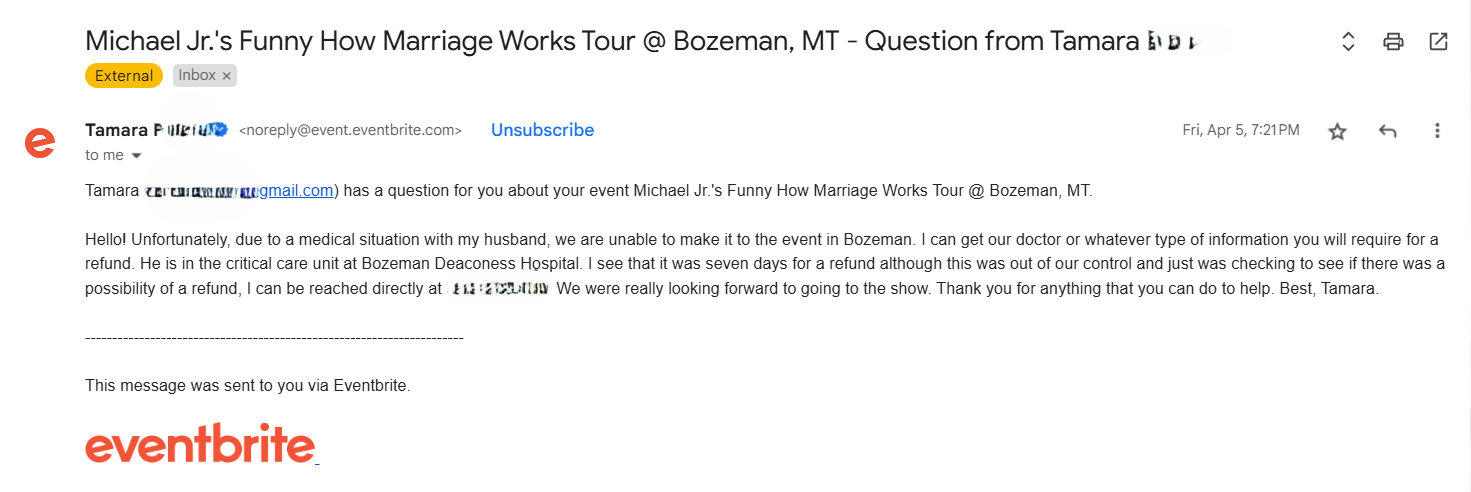Open the three-dot More options menu
Screen dimensions: 1471x492
coord(1437,131)
